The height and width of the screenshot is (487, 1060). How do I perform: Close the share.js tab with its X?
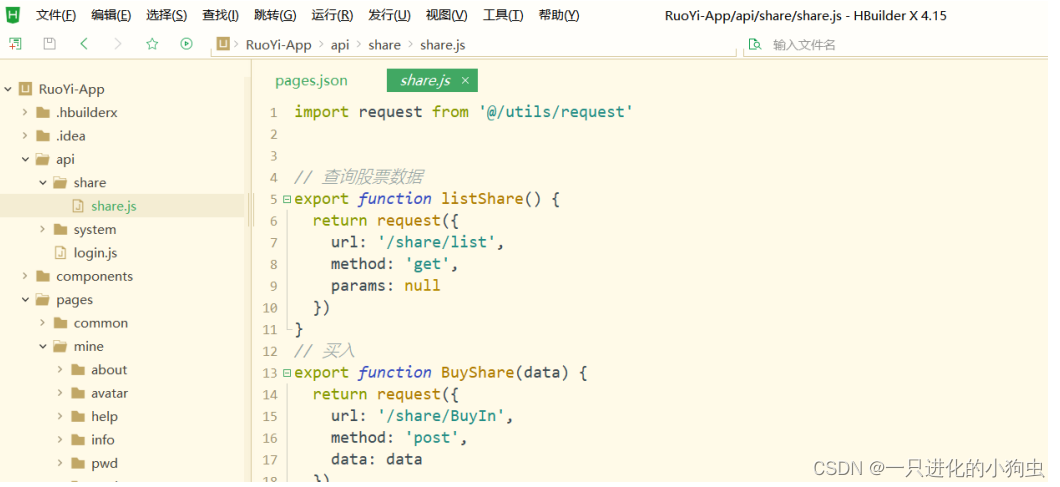point(465,80)
